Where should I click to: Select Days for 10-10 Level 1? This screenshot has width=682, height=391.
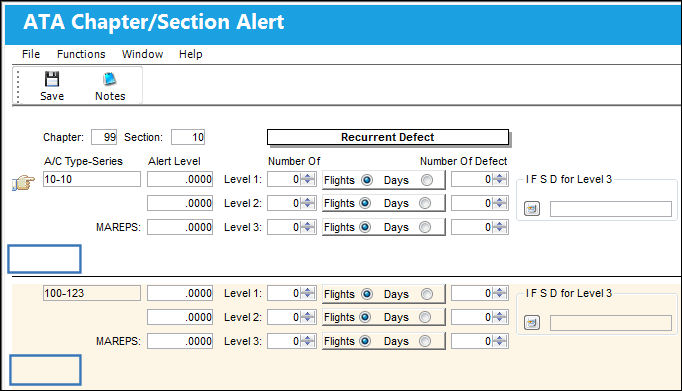click(x=427, y=180)
